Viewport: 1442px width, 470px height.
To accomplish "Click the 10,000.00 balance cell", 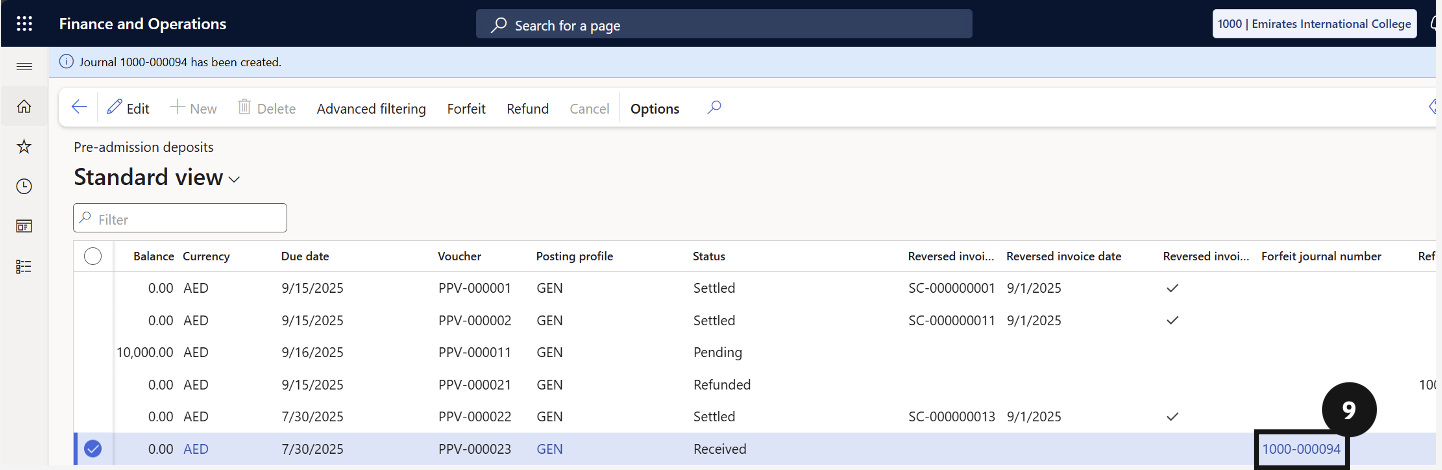I will (145, 352).
